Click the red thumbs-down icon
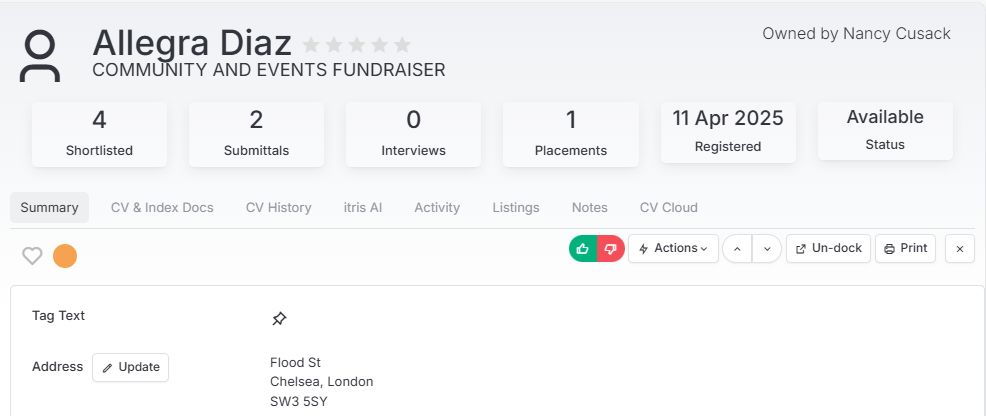986x416 pixels. click(x=611, y=249)
